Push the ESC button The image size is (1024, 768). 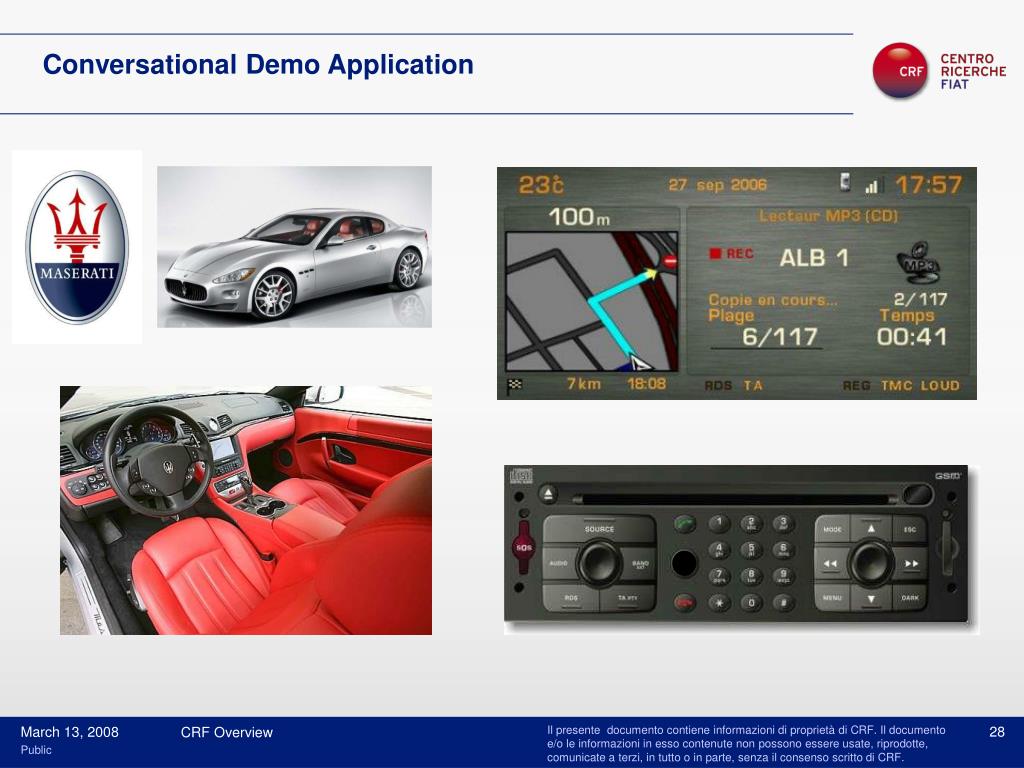click(x=910, y=529)
